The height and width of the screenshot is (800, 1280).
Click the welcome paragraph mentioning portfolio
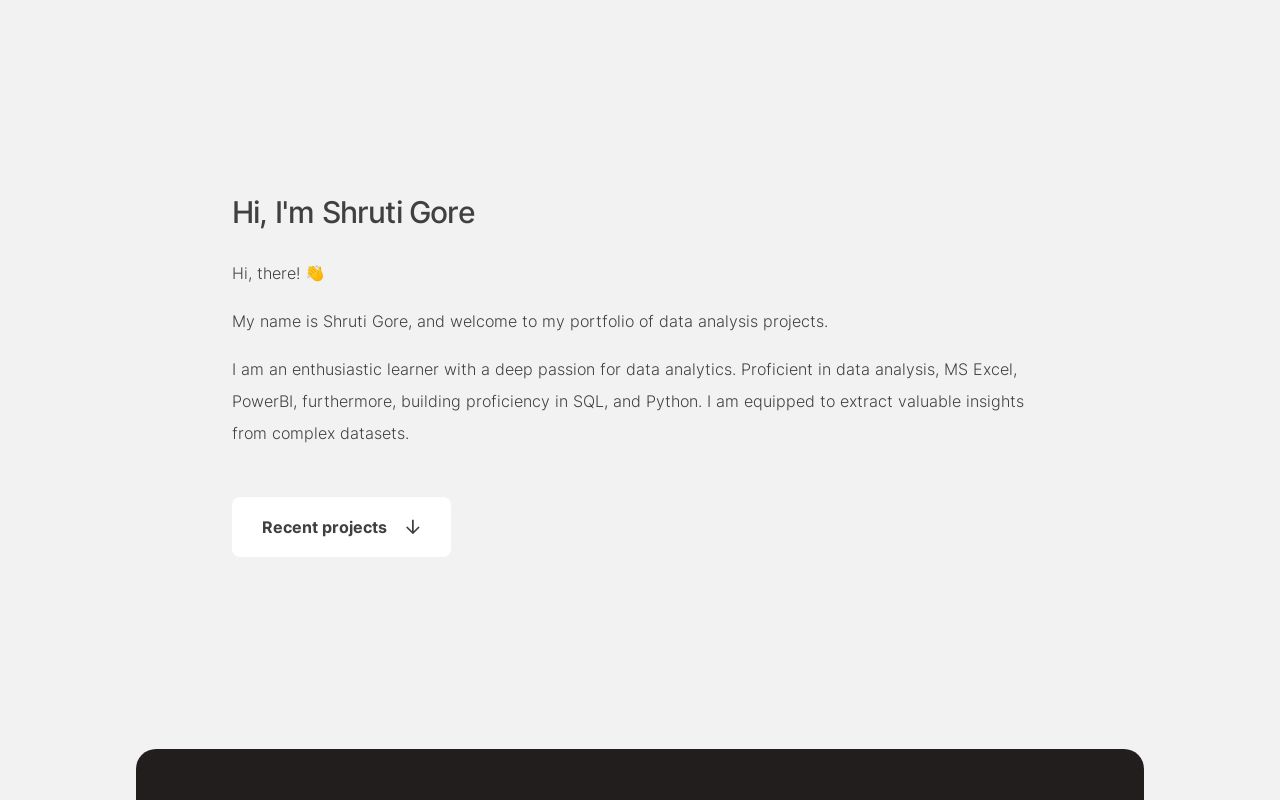tap(530, 321)
